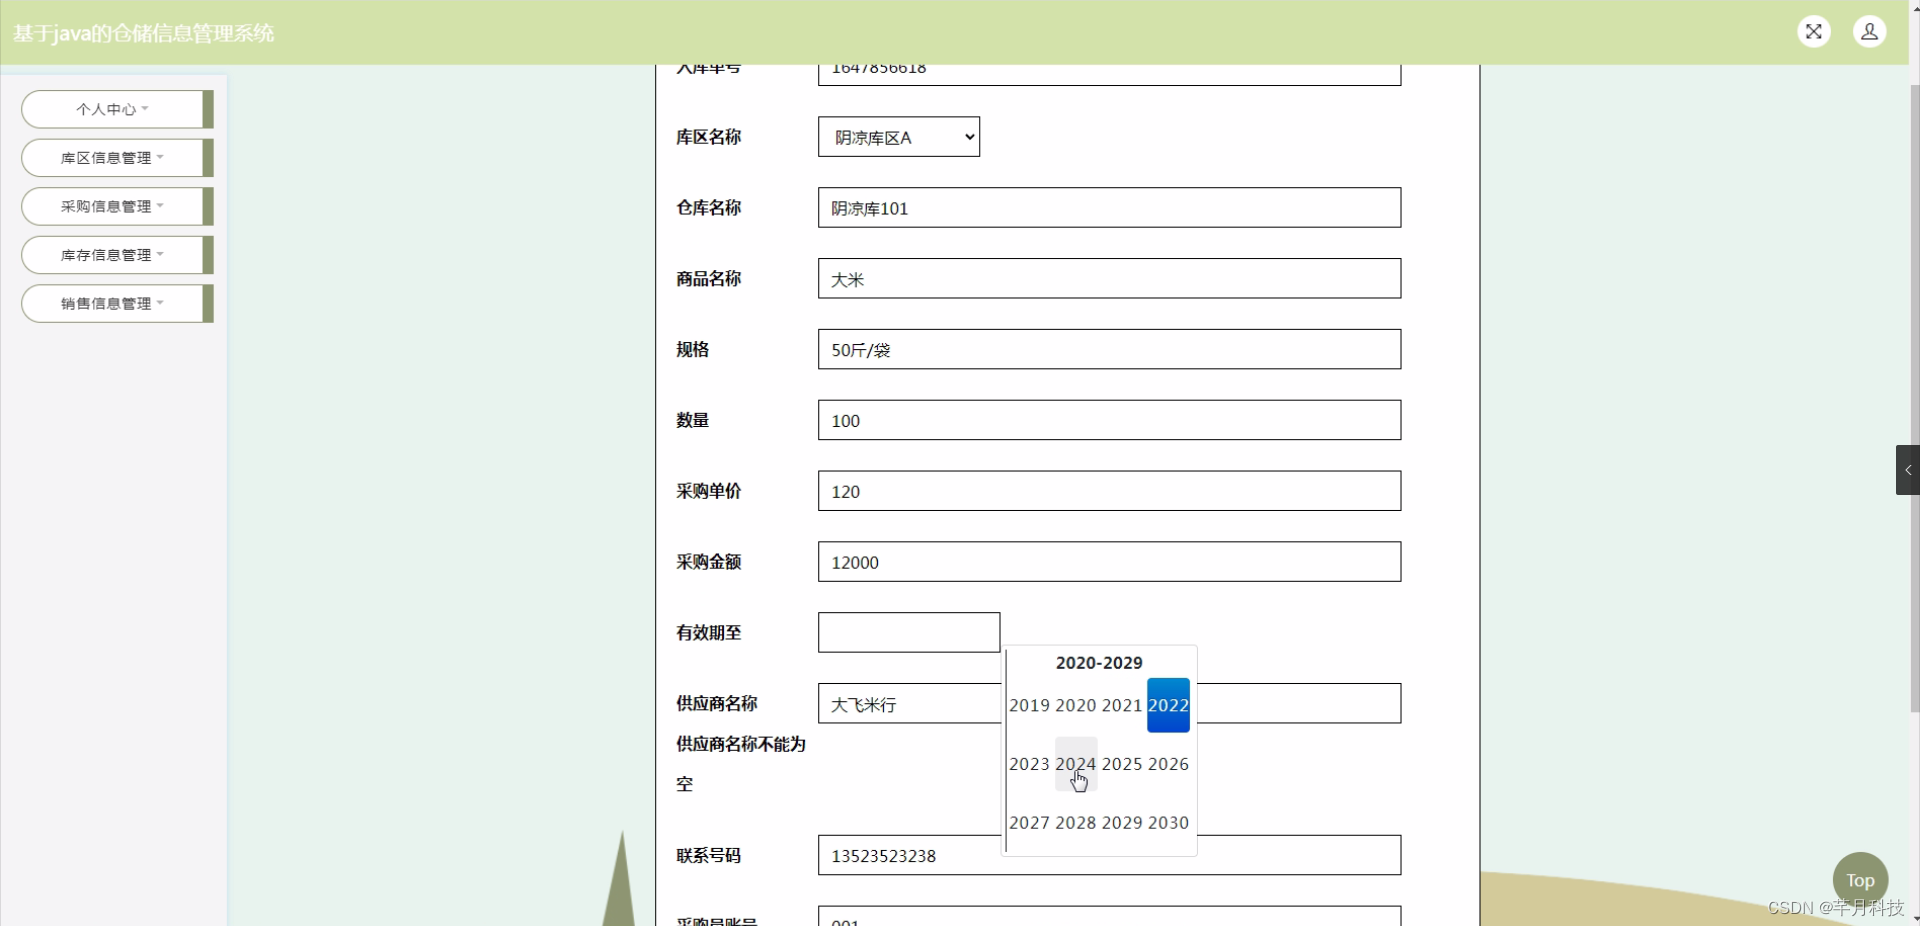Click the 商品名称 field containing 大米
The height and width of the screenshot is (926, 1920).
click(1108, 279)
